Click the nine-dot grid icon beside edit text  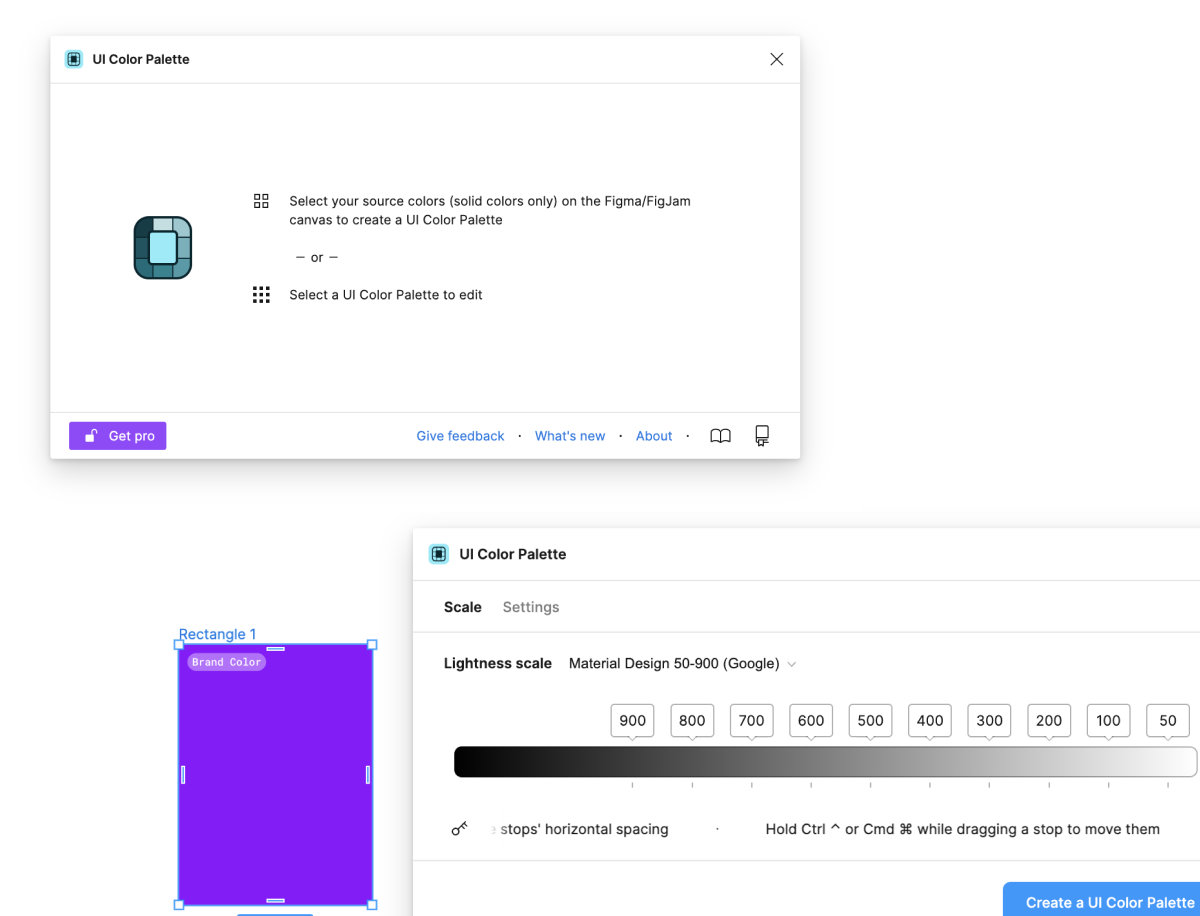[x=261, y=295]
